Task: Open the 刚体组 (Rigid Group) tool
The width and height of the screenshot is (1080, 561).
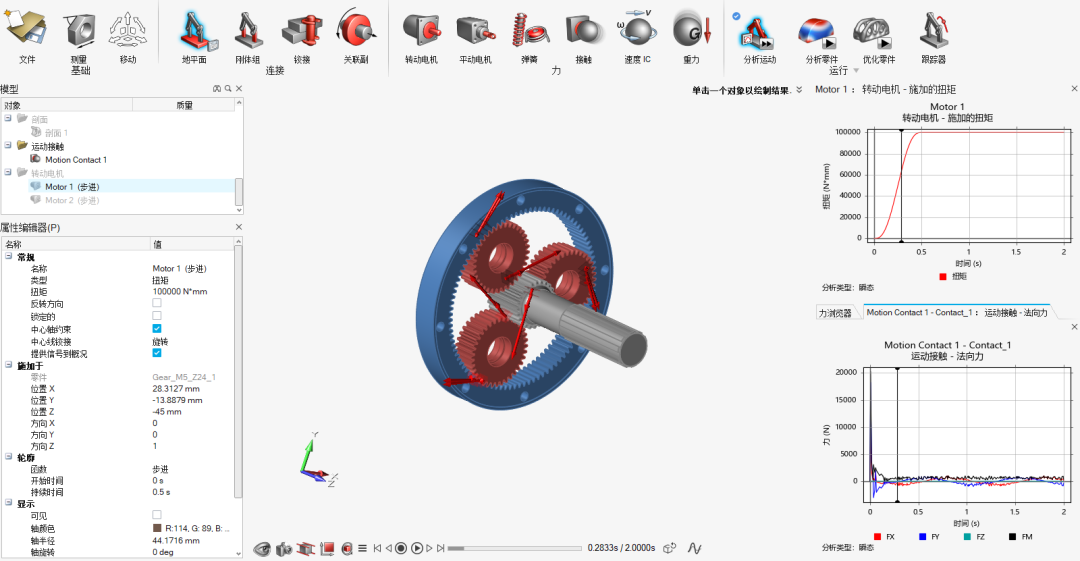Action: point(247,37)
